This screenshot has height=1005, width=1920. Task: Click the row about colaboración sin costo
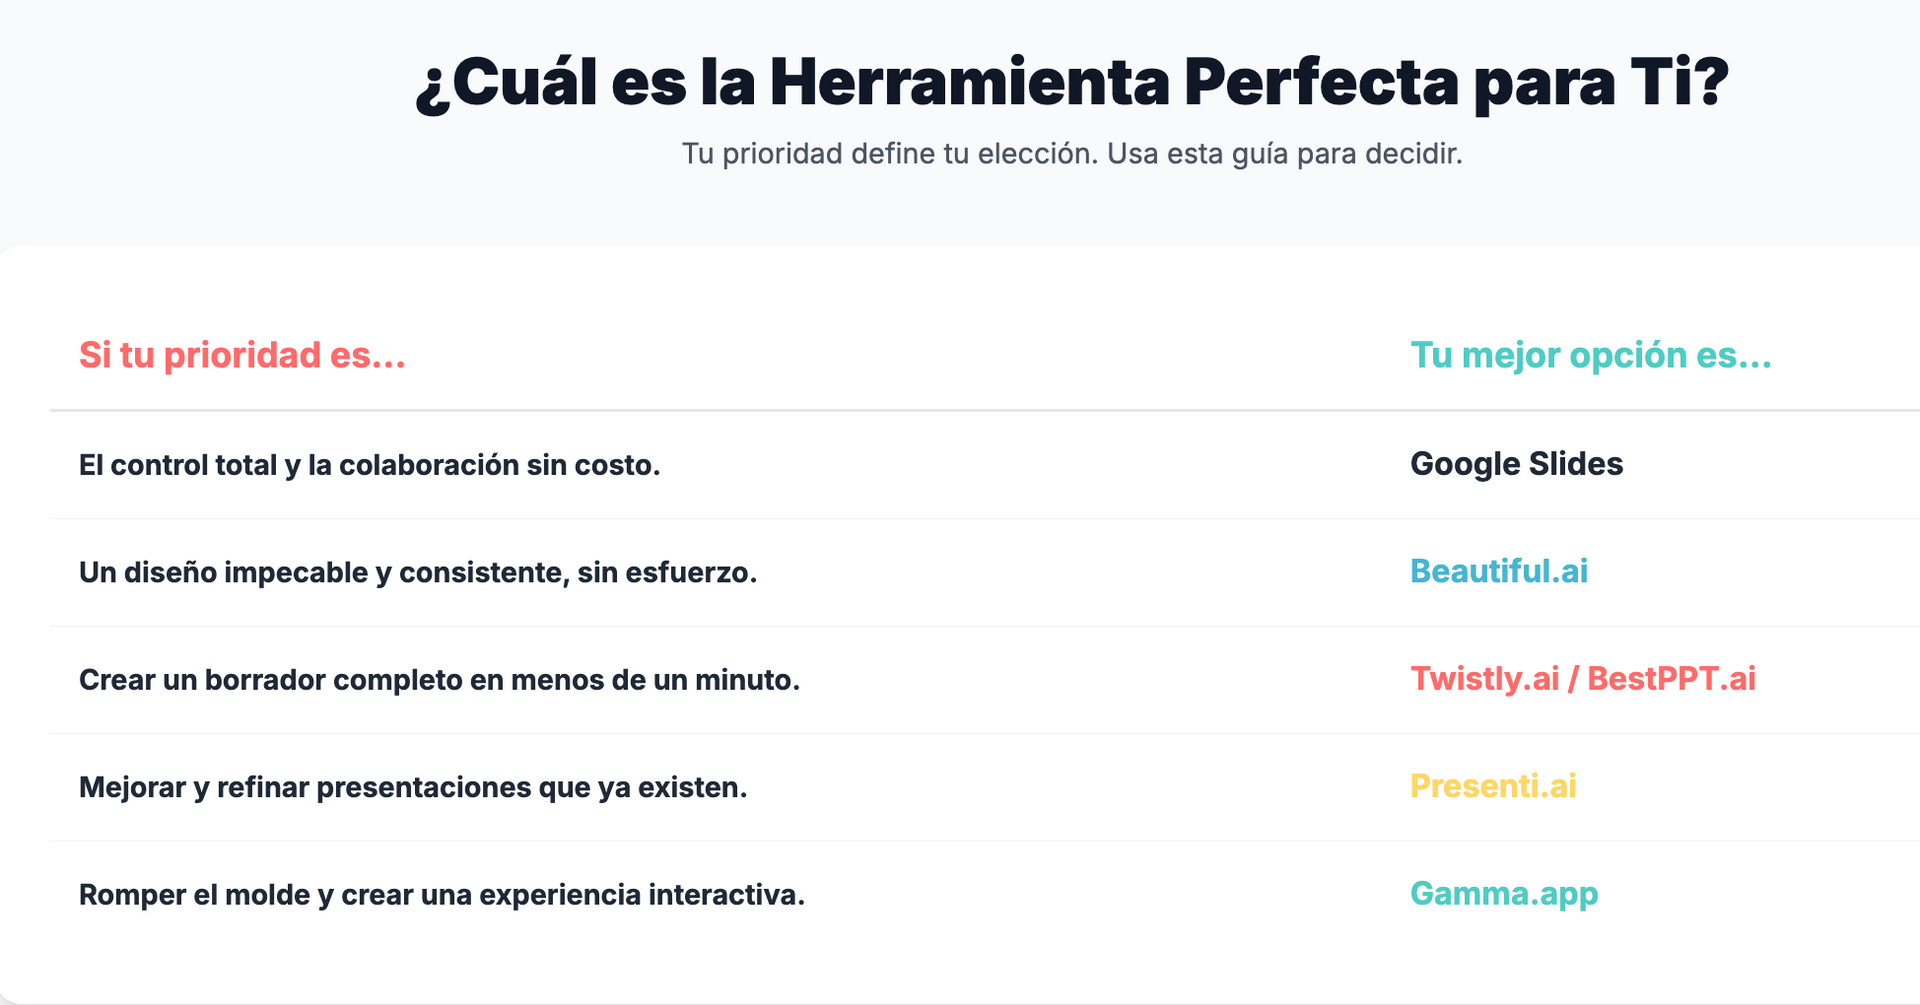point(985,465)
